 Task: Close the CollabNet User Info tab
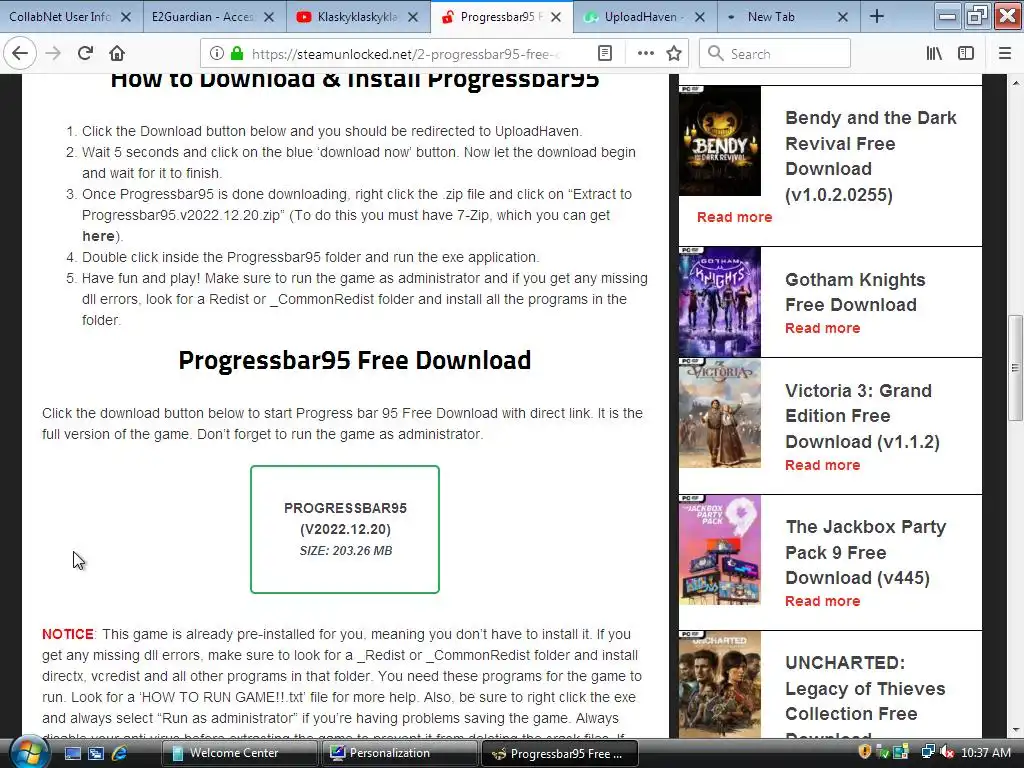[125, 17]
